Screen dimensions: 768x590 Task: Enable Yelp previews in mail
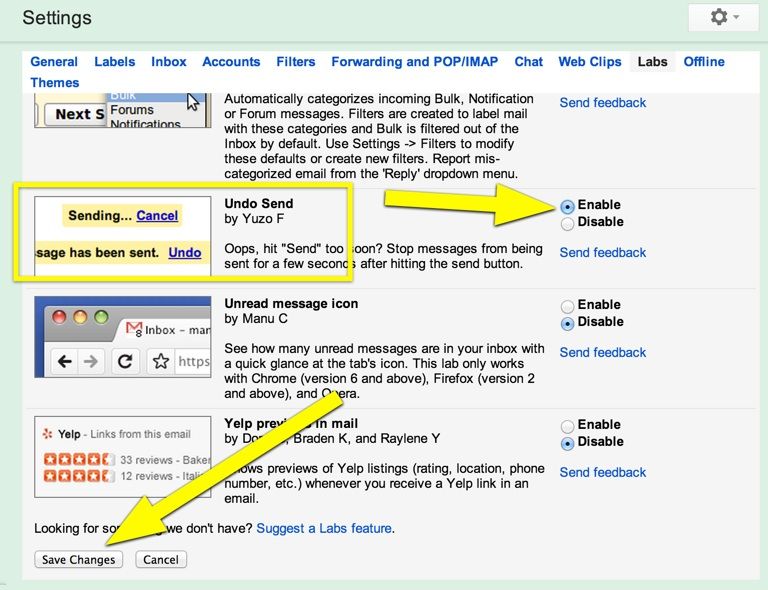568,426
